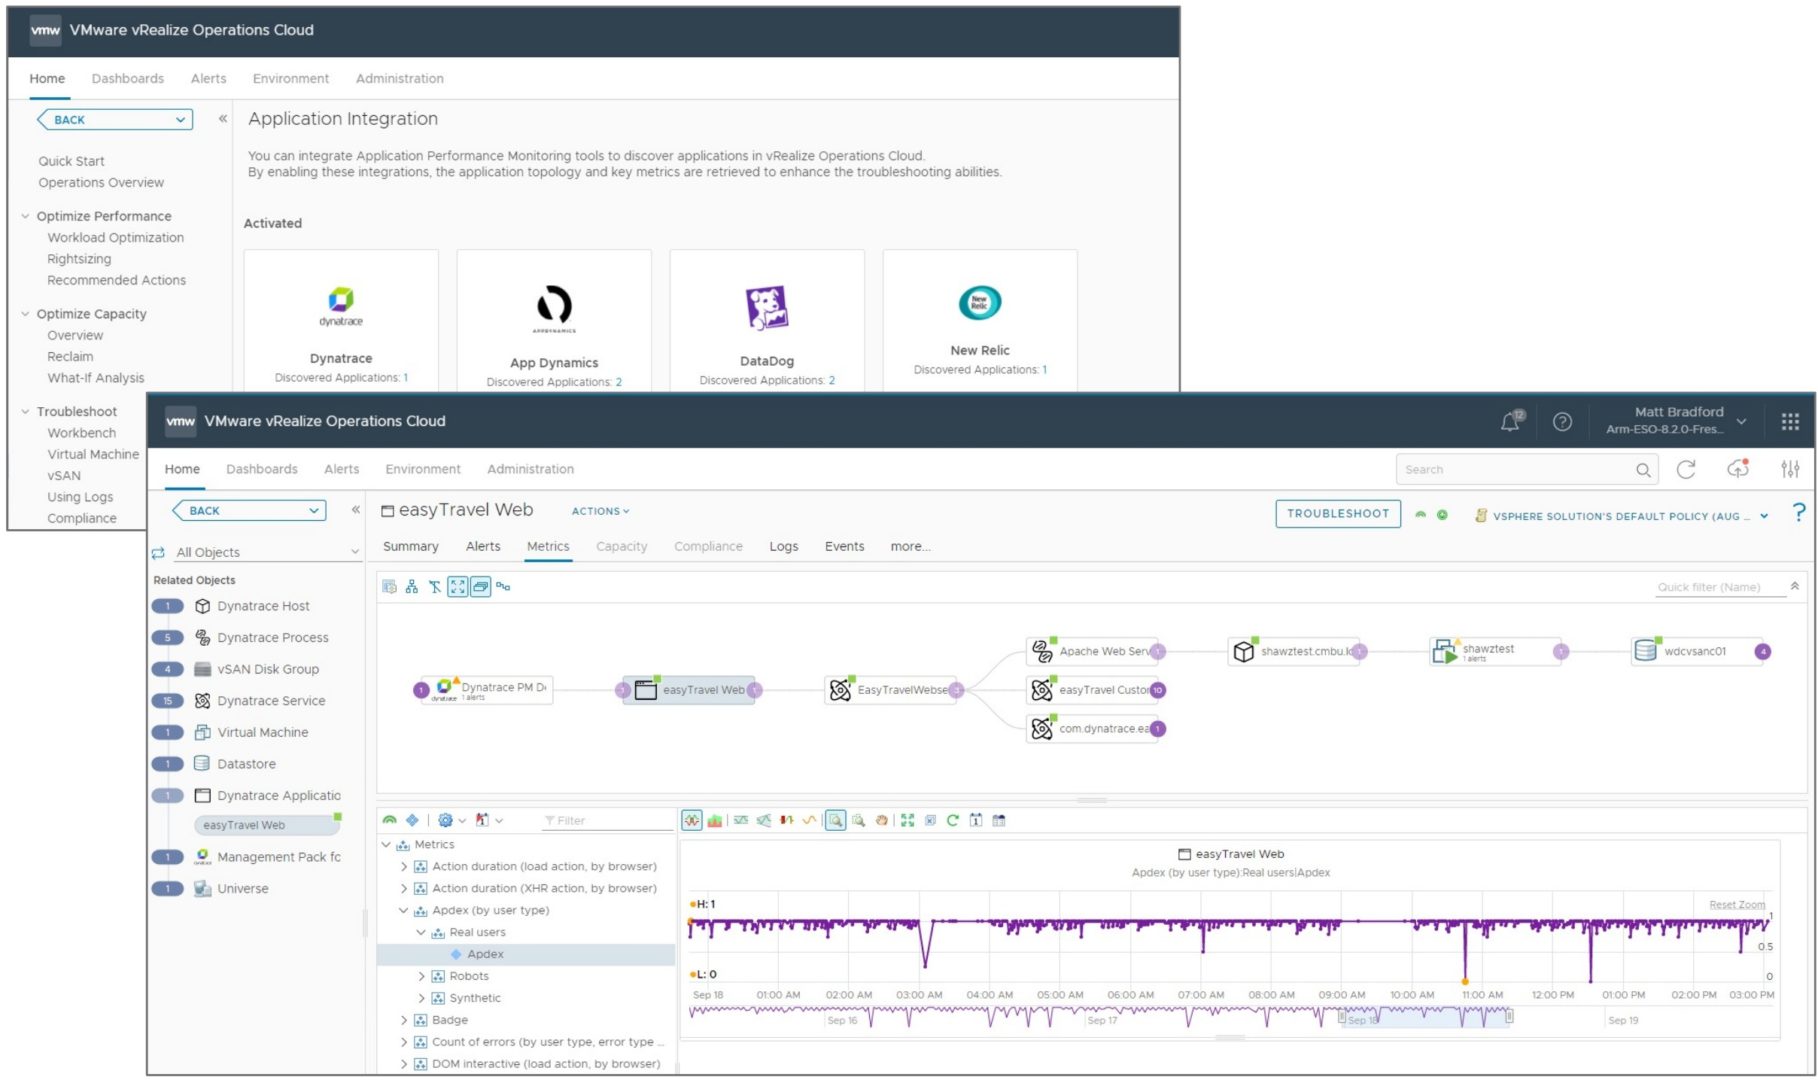Click the highlighted Sep 18 timeline range selector
Screen dimensions: 1818x1080
[1425, 1018]
